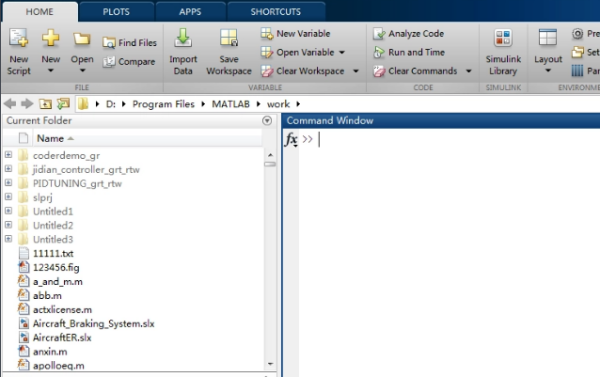Select the AircraftER.slx file

pos(62,338)
